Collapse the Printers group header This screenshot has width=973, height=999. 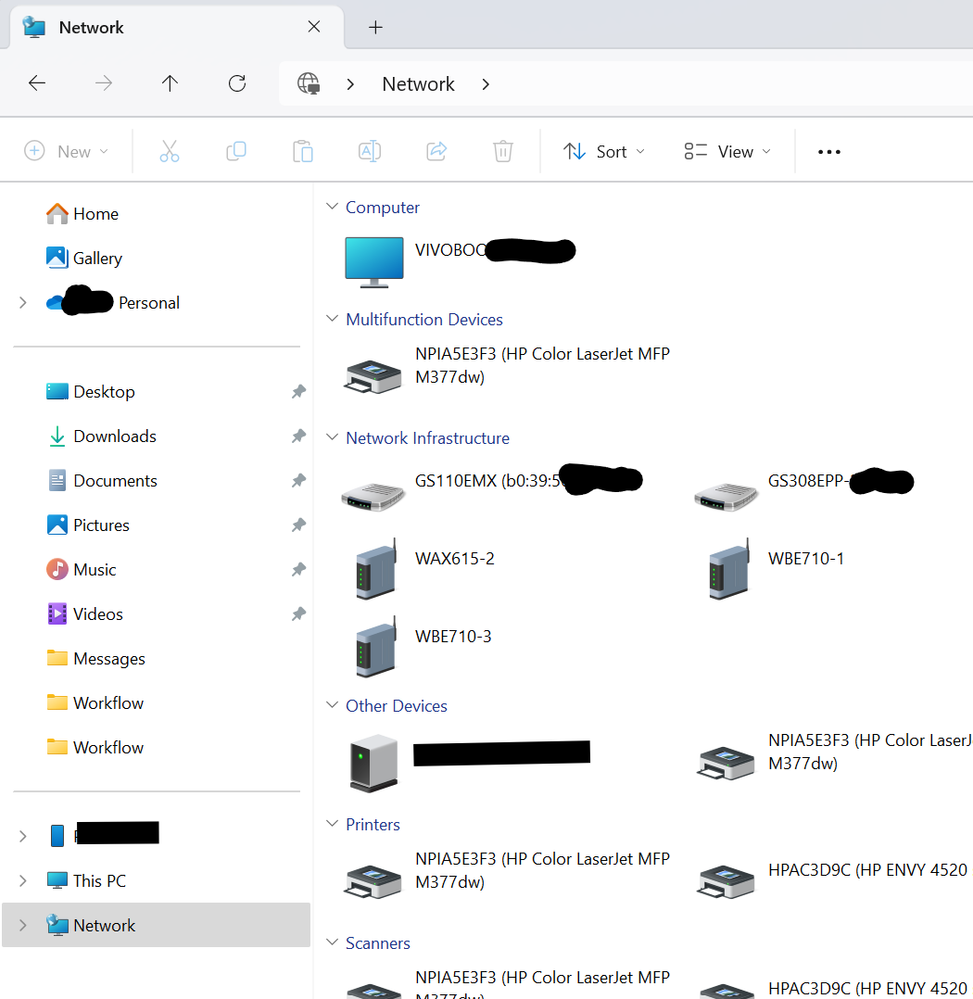333,825
